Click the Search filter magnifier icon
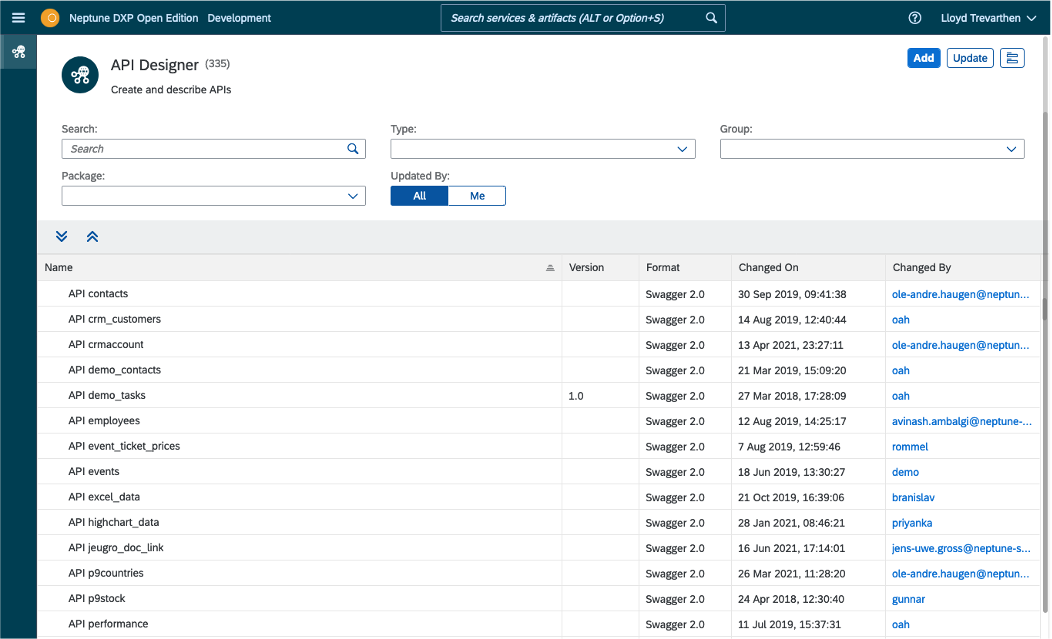 pos(353,149)
